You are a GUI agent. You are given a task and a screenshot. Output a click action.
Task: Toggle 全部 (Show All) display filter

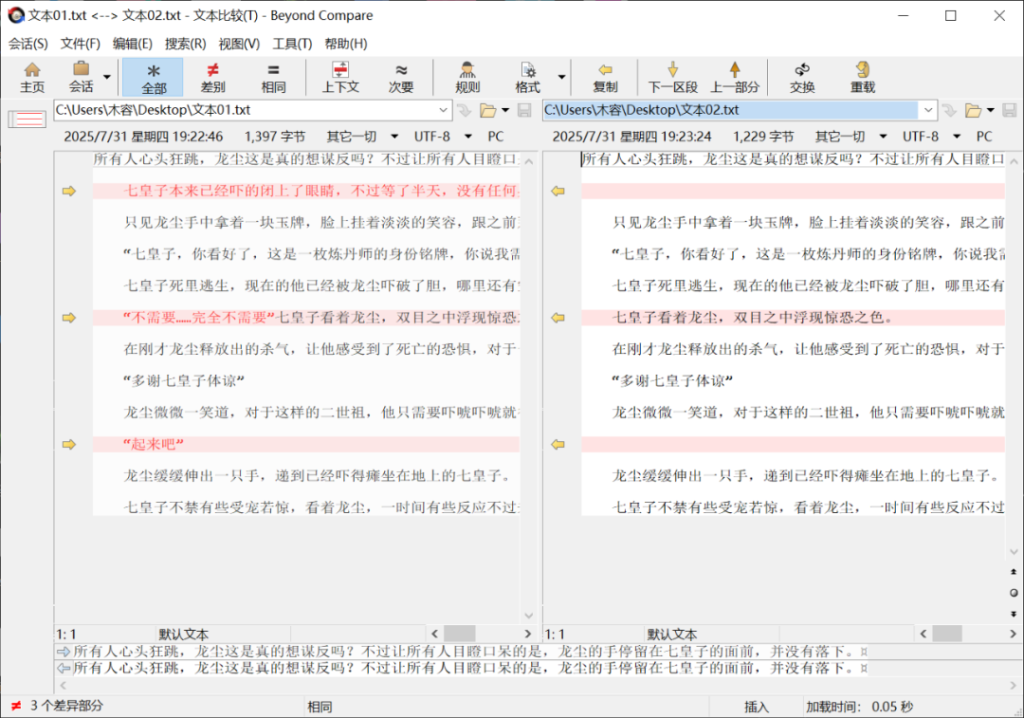click(x=153, y=77)
